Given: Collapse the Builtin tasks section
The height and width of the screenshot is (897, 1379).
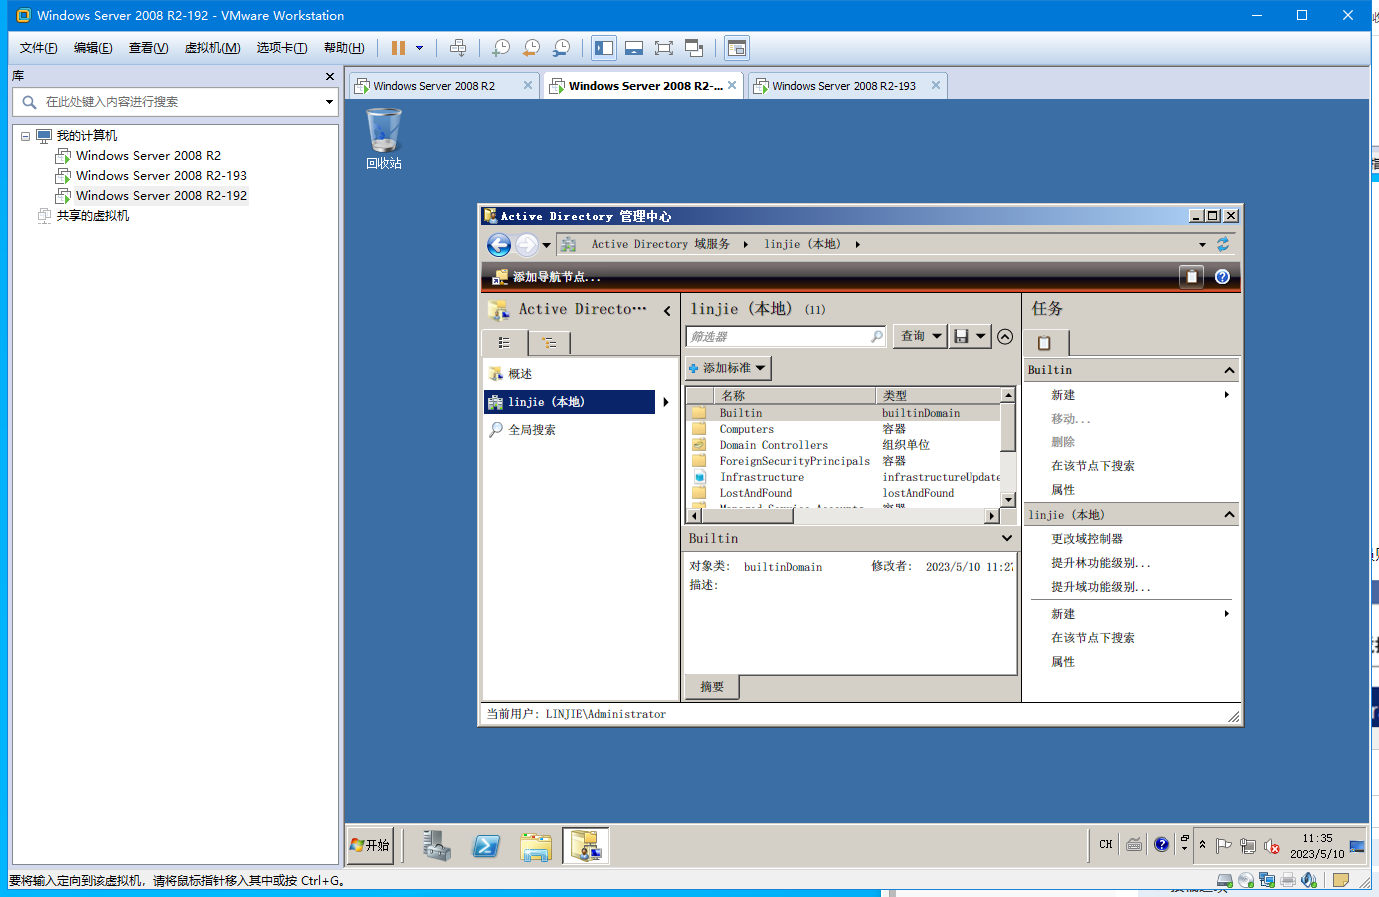Looking at the screenshot, I should [x=1229, y=370].
